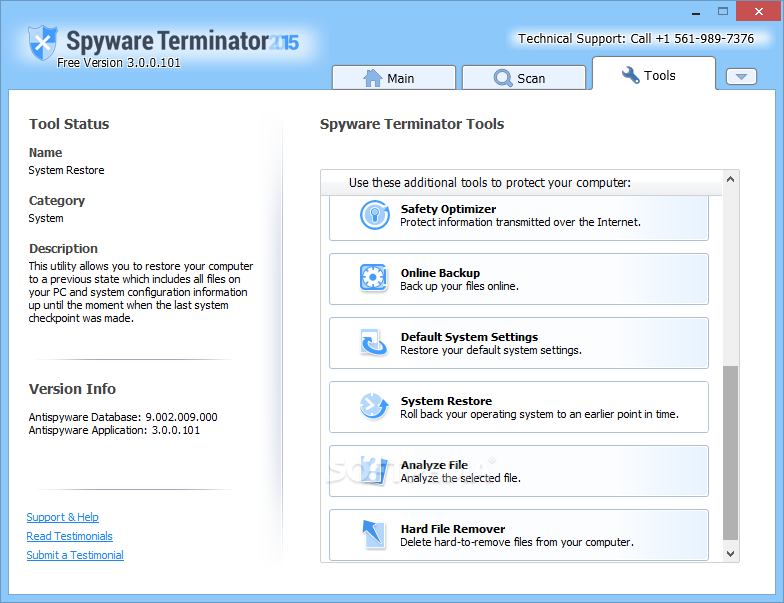
Task: Switch to the Main tab
Action: 394,78
